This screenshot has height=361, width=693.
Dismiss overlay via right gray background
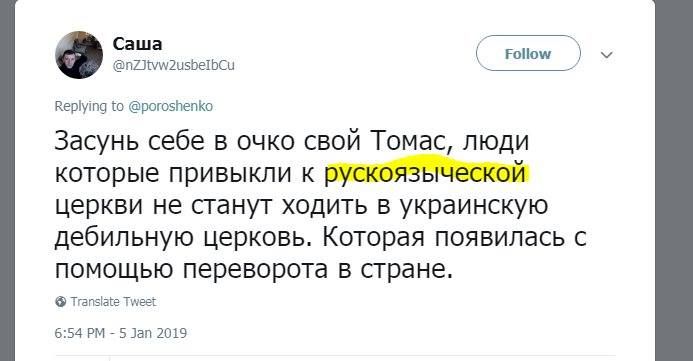pos(674,180)
